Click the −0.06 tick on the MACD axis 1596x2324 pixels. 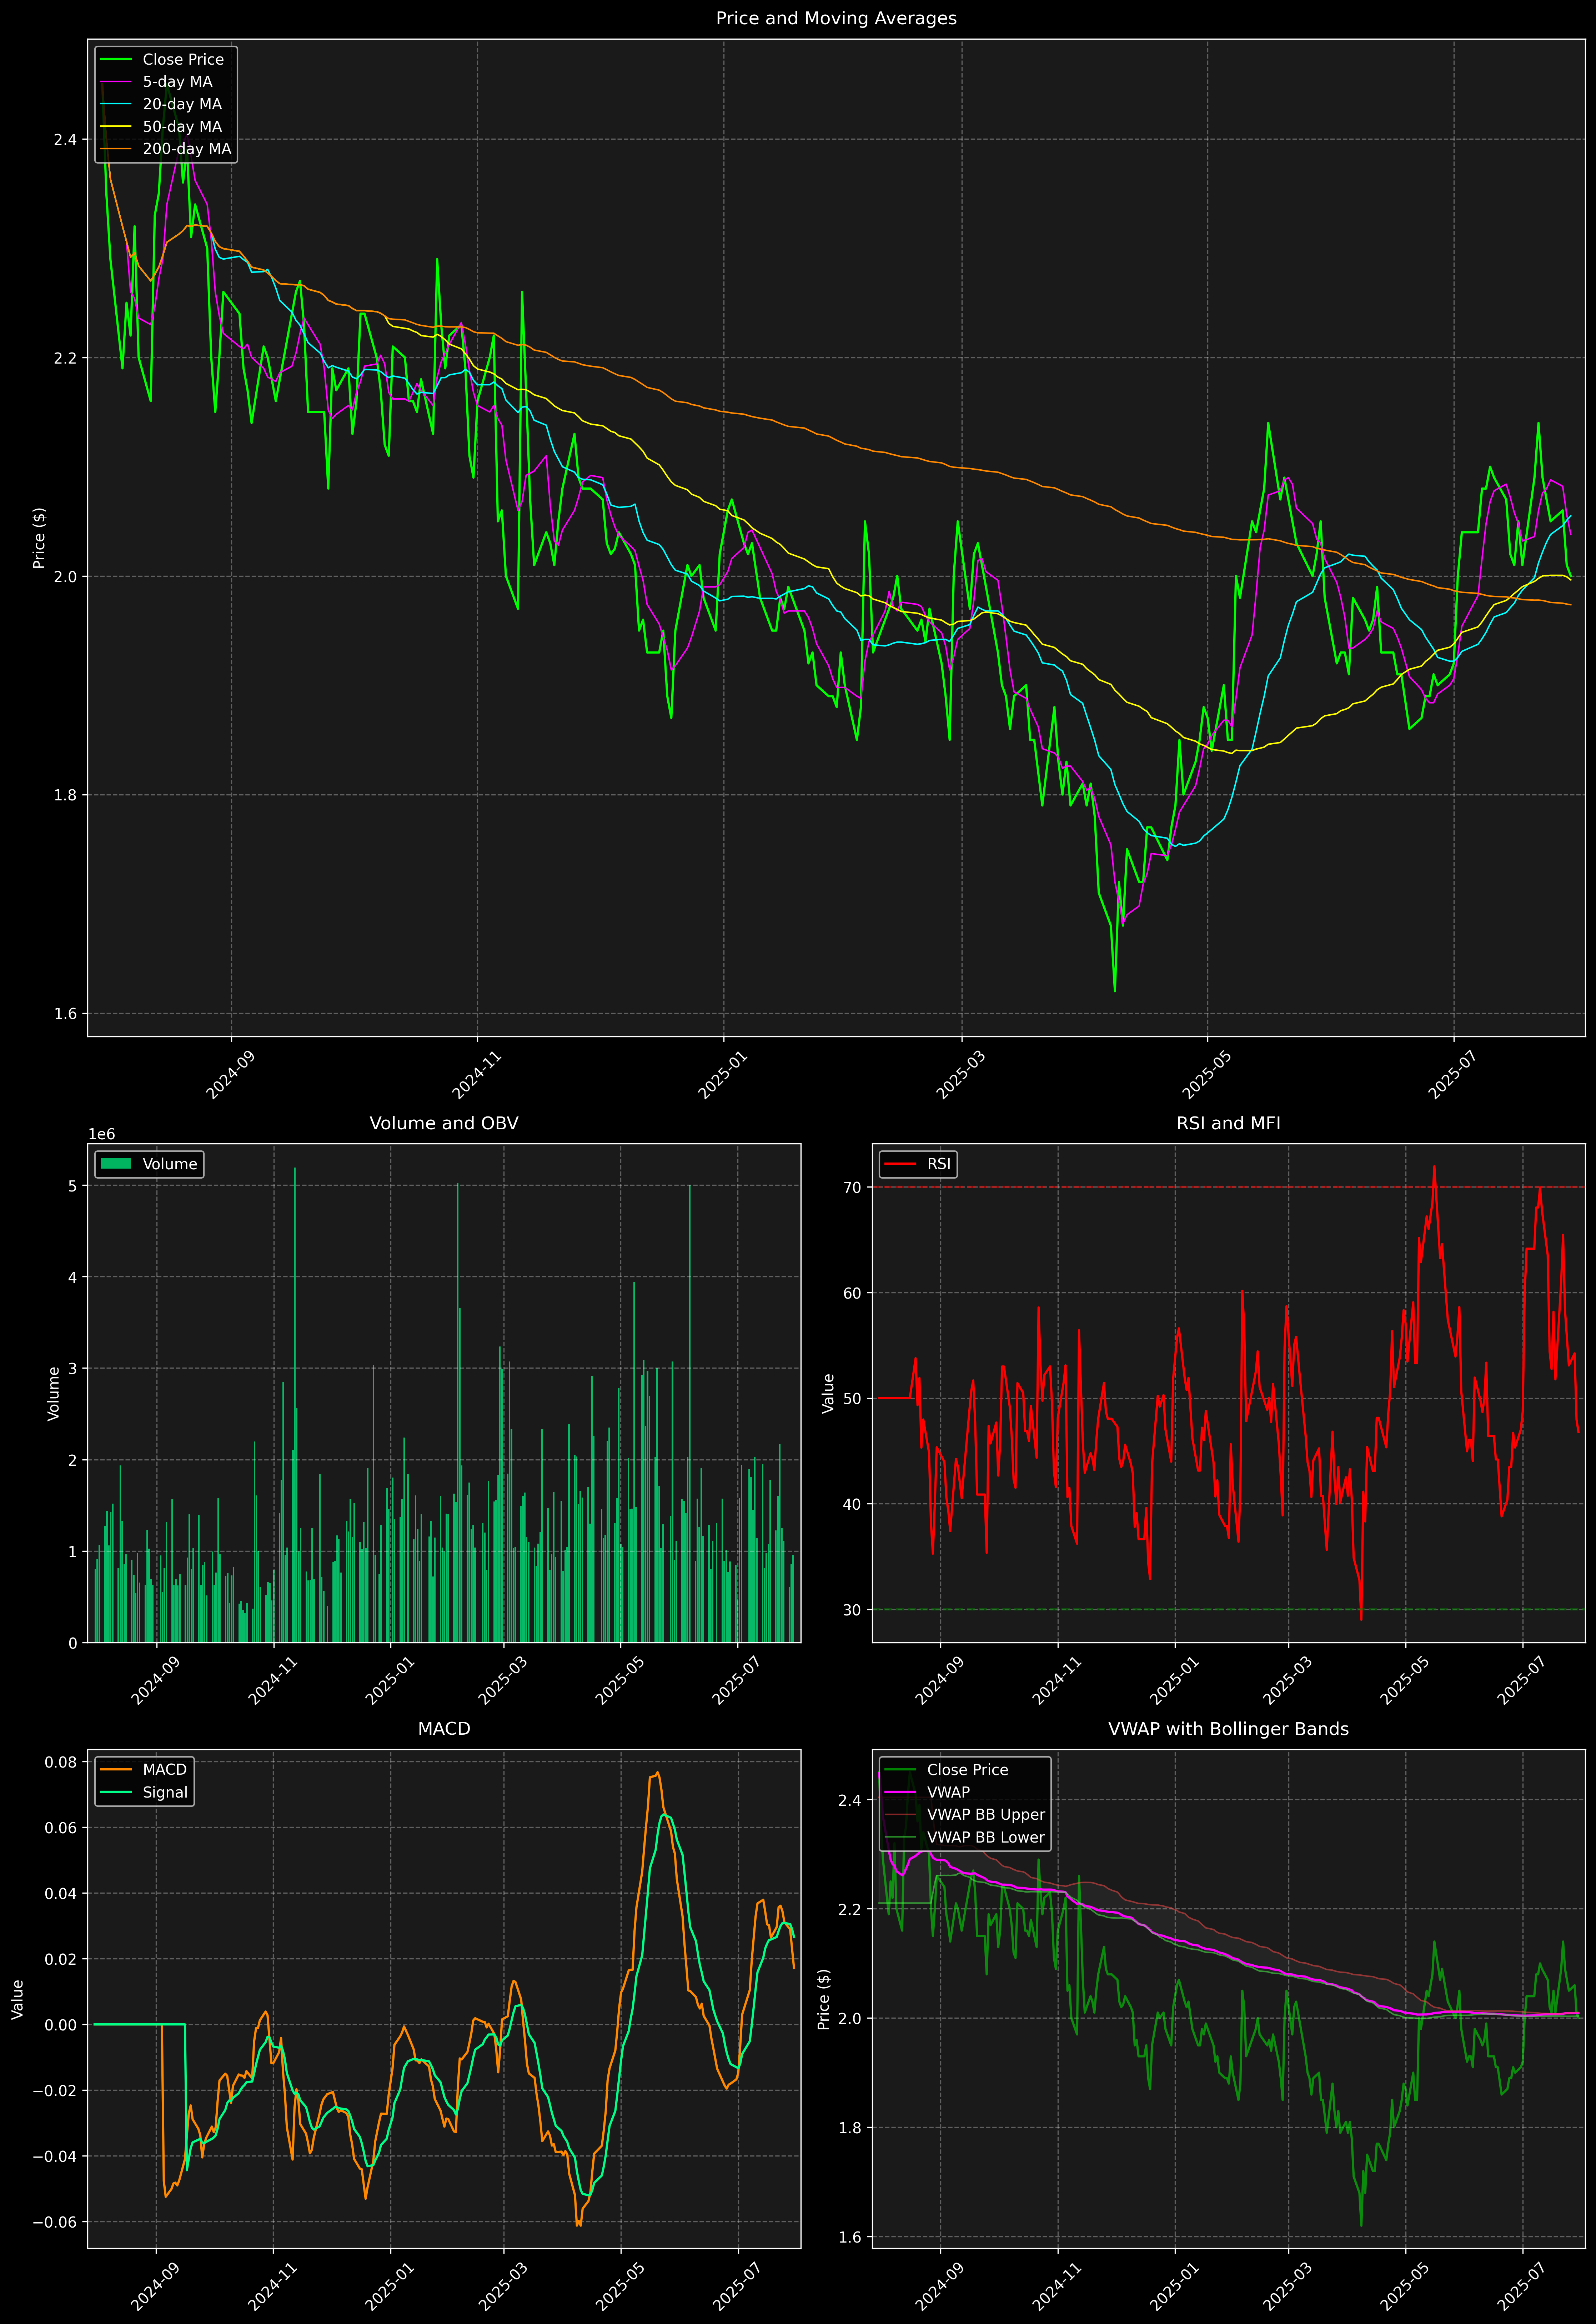click(55, 2222)
